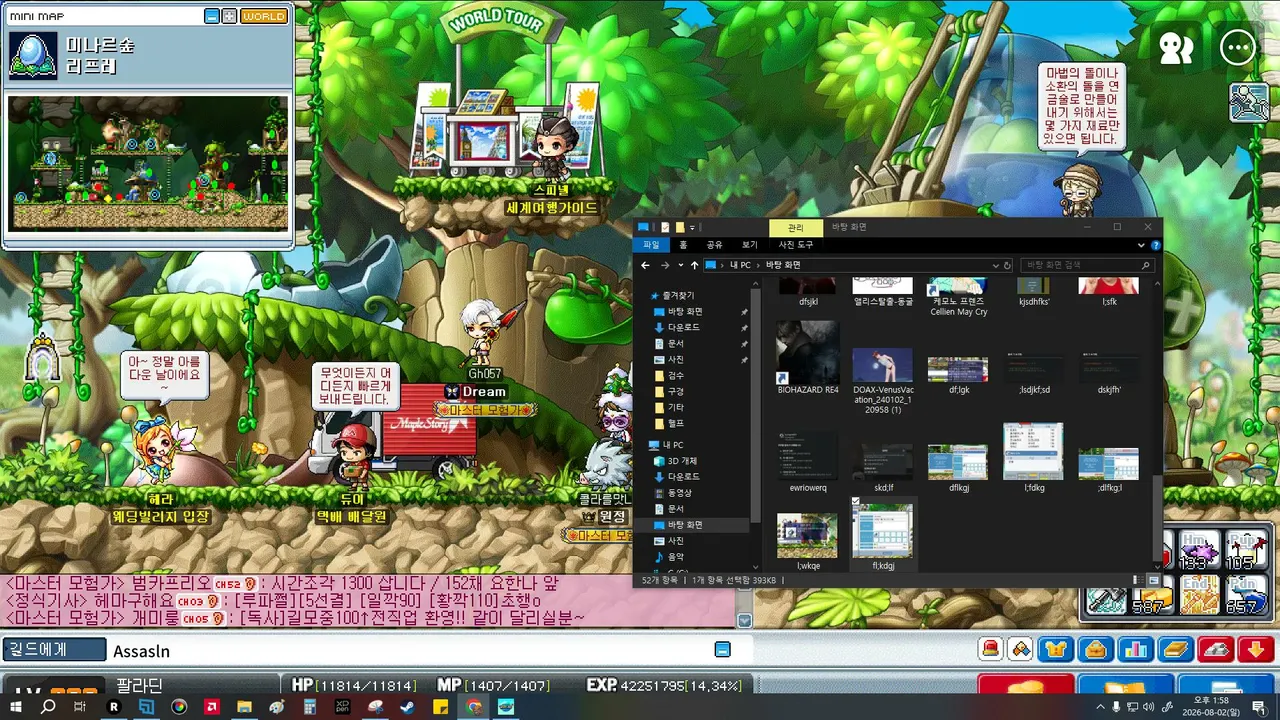Viewport: 1280px width, 720px height.
Task: Go back in File Explorer navigation
Action: click(x=646, y=265)
